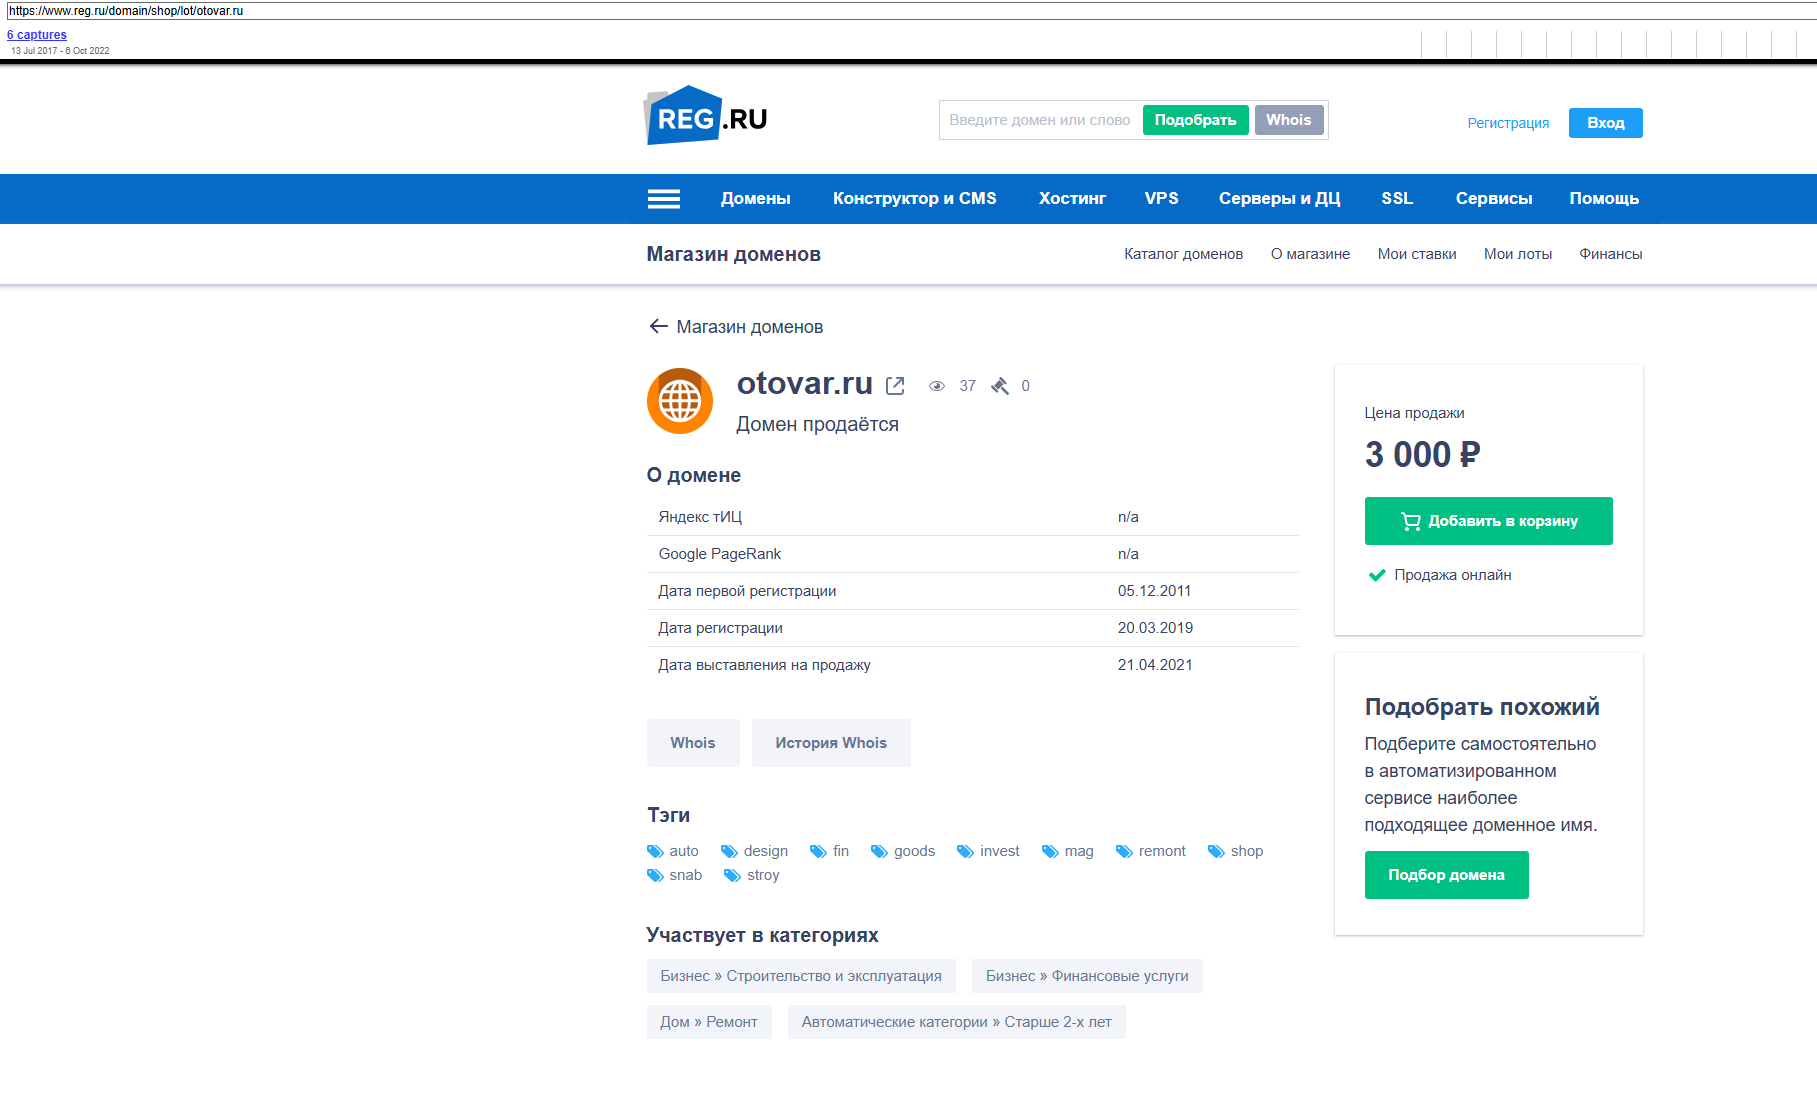Open the Хостинг menu

pyautogui.click(x=1072, y=199)
